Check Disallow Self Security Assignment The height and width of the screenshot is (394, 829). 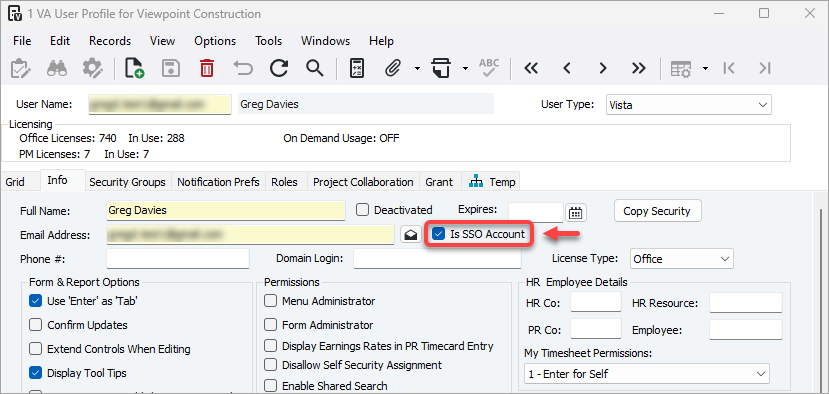(x=271, y=365)
